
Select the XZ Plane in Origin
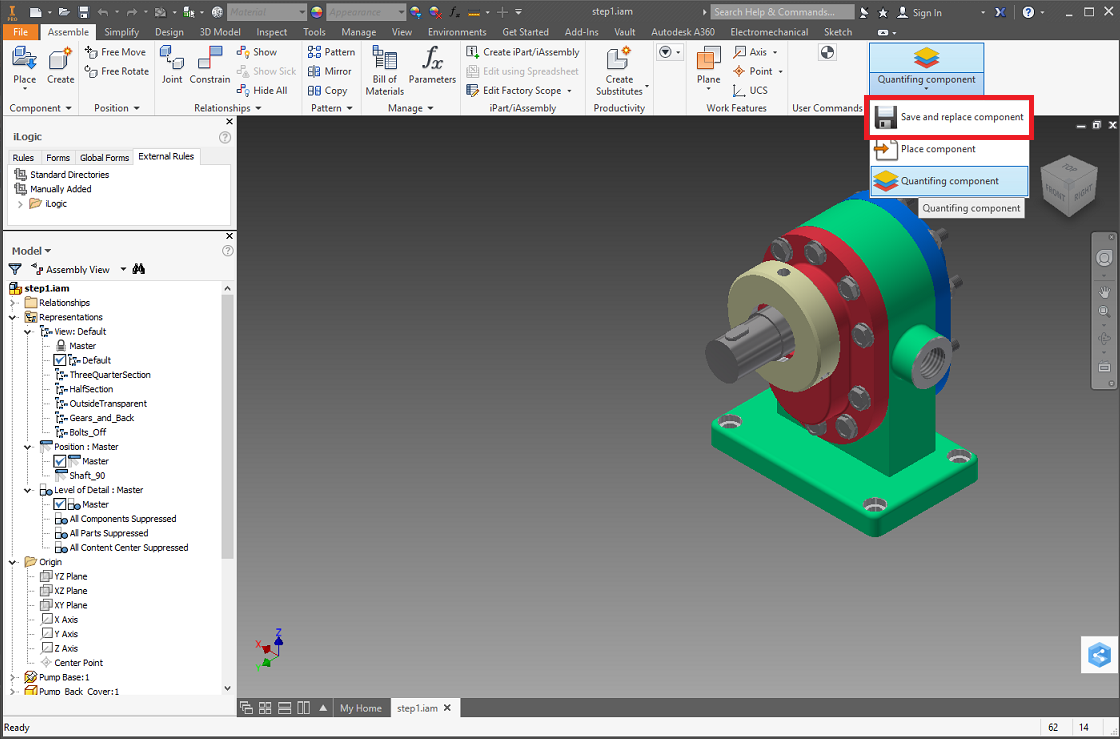click(x=71, y=590)
